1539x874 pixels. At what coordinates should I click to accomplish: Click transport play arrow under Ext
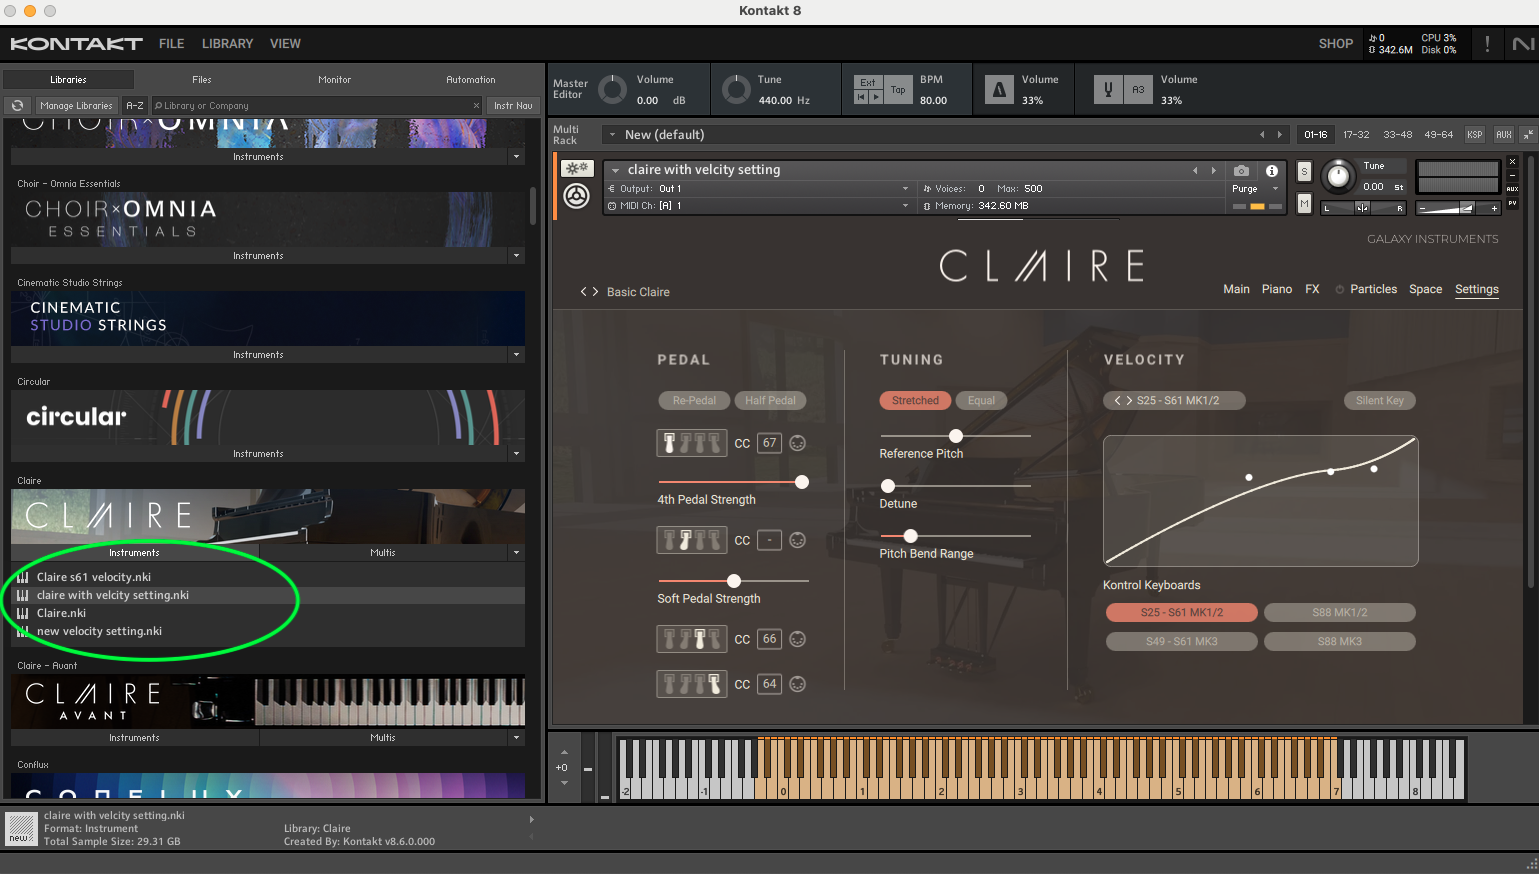pyautogui.click(x=876, y=97)
